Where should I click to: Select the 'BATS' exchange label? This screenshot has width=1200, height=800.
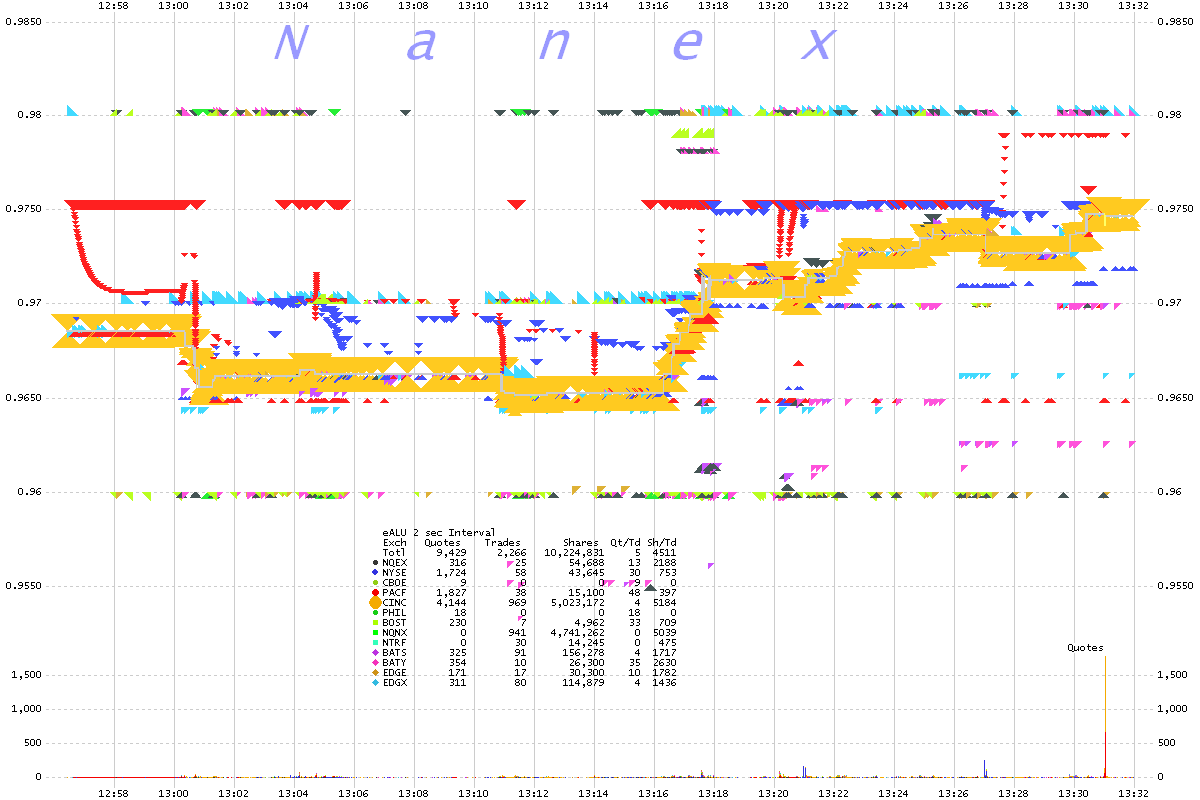pos(395,653)
